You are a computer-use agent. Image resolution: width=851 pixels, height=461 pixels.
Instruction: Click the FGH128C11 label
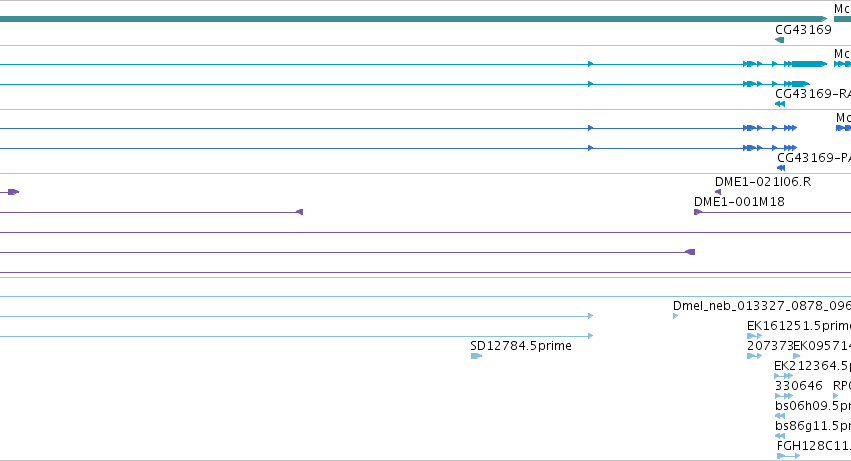tap(814, 446)
